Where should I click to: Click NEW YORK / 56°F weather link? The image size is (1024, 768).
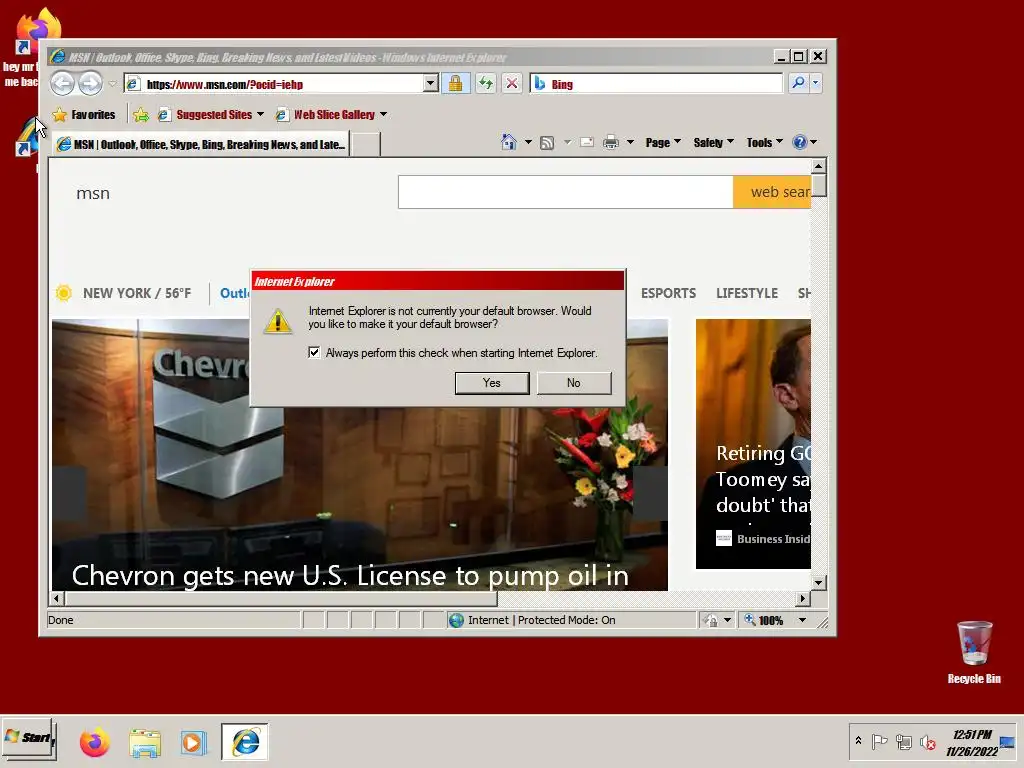(x=136, y=293)
